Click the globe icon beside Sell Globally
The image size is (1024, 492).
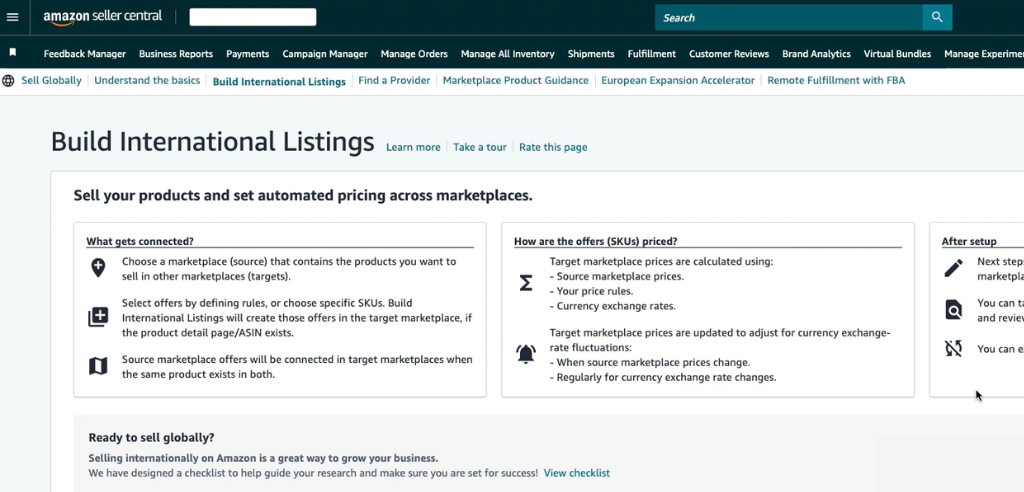pos(8,81)
